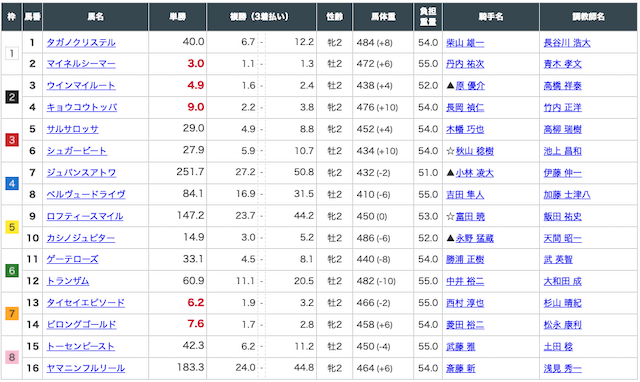Click win odds value 183.3
This screenshot has height=382, width=640.
click(190, 367)
